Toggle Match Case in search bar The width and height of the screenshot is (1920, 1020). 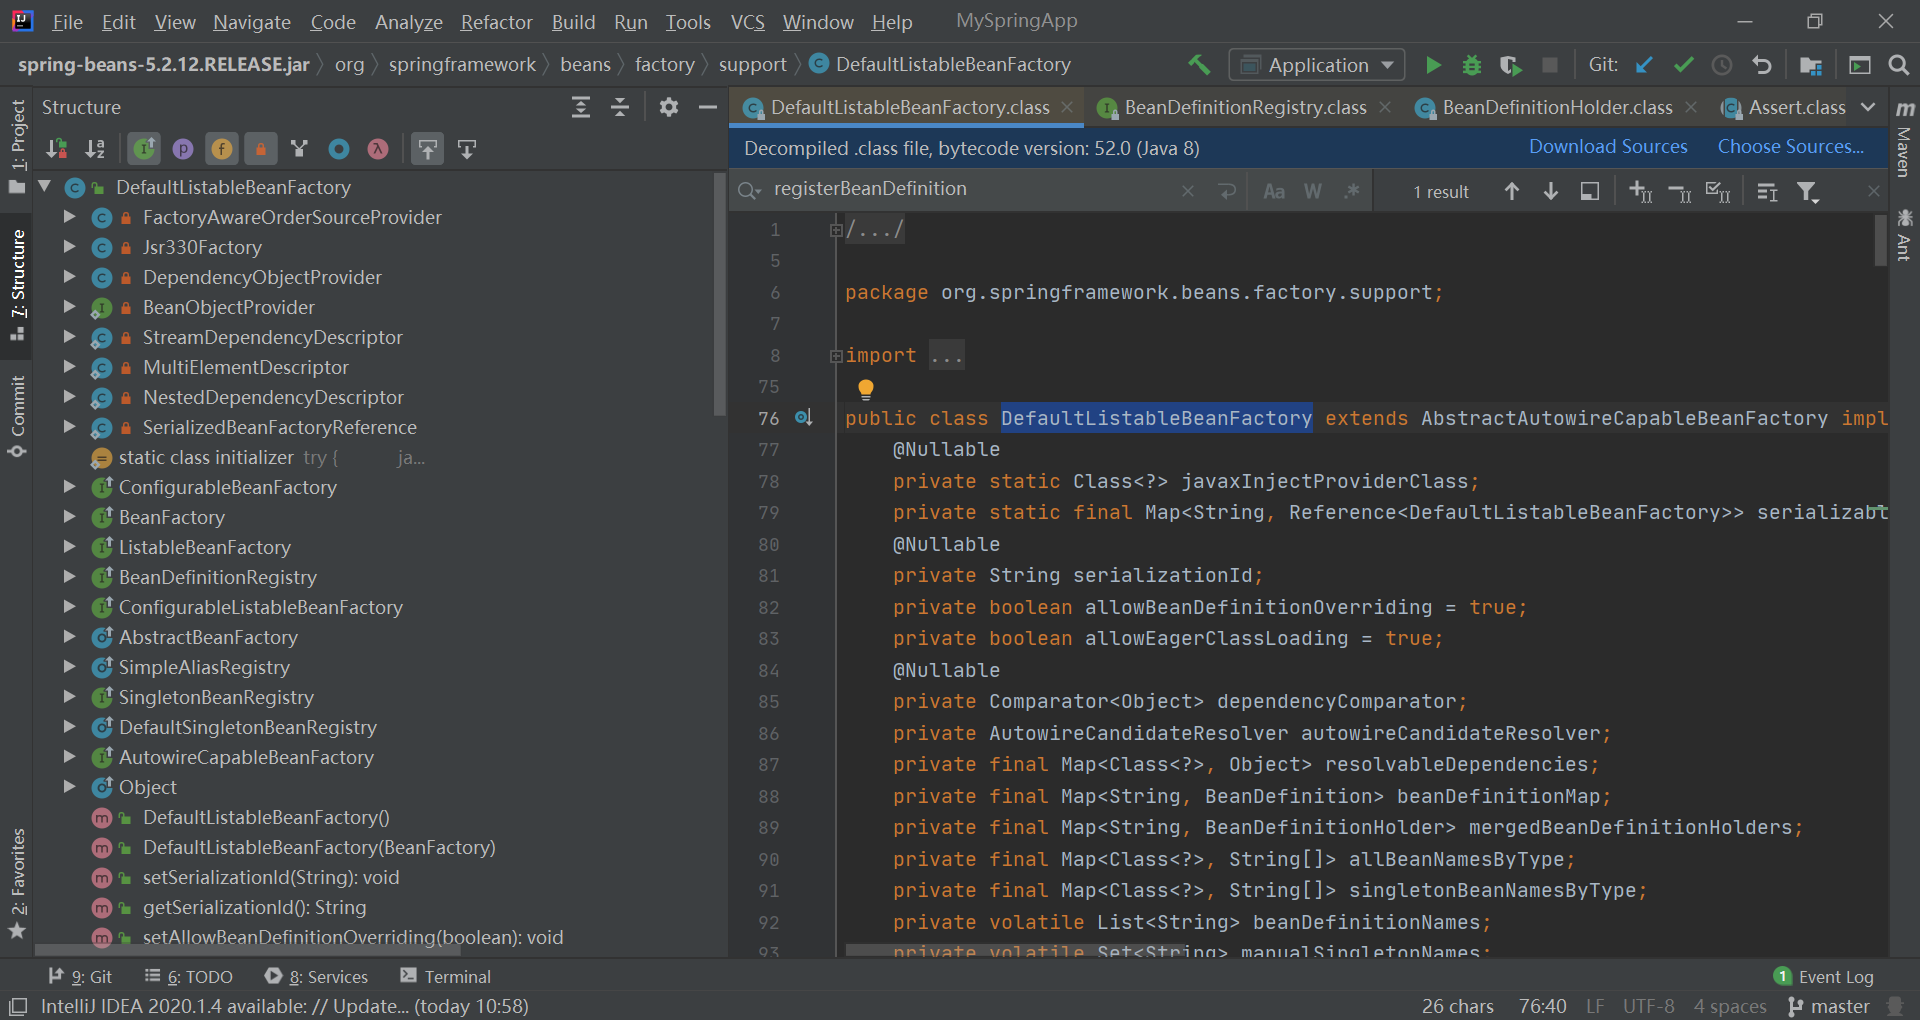1274,191
